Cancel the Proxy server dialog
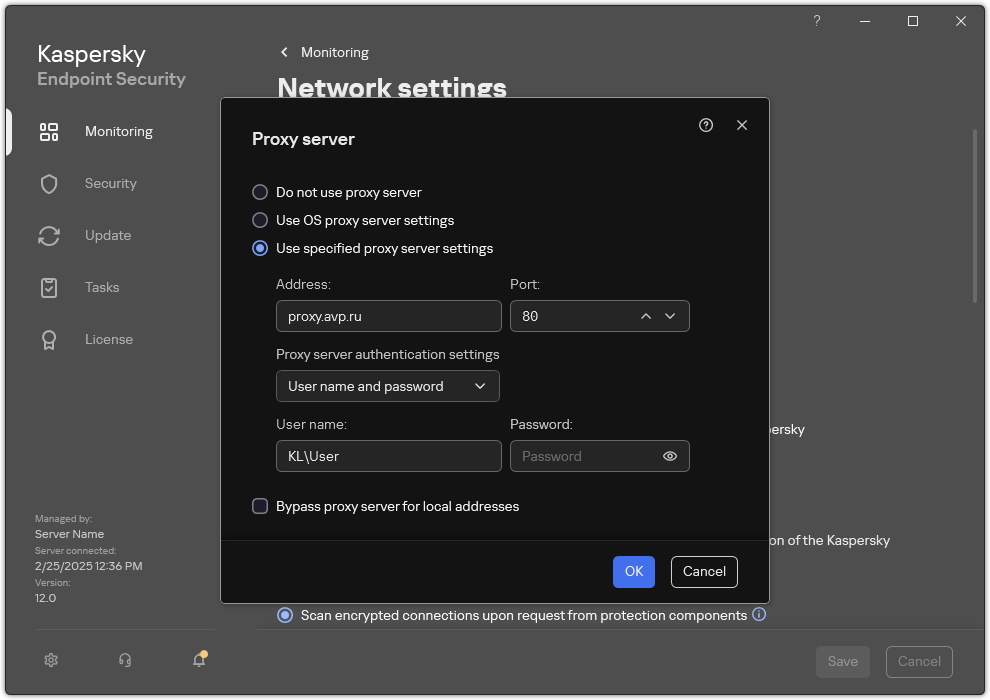This screenshot has width=990, height=700. 704,571
